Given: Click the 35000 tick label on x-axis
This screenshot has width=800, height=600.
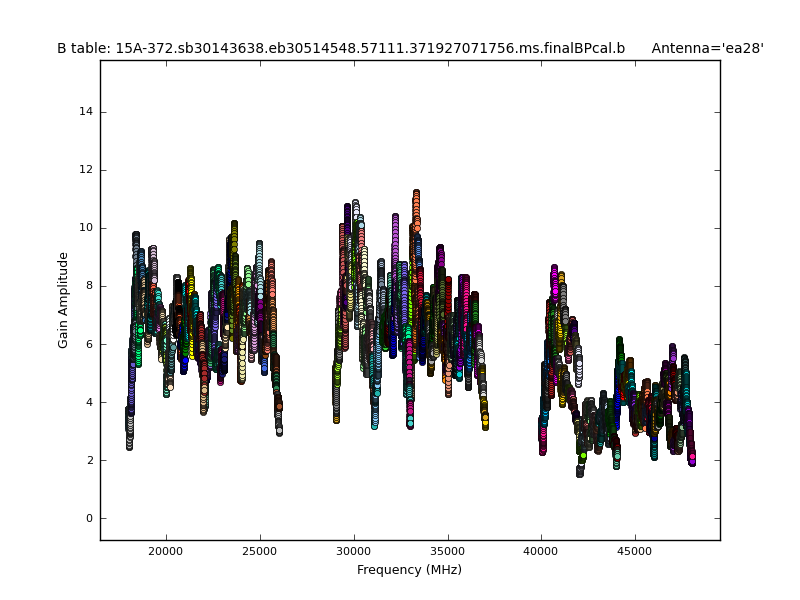Looking at the screenshot, I should [x=448, y=550].
